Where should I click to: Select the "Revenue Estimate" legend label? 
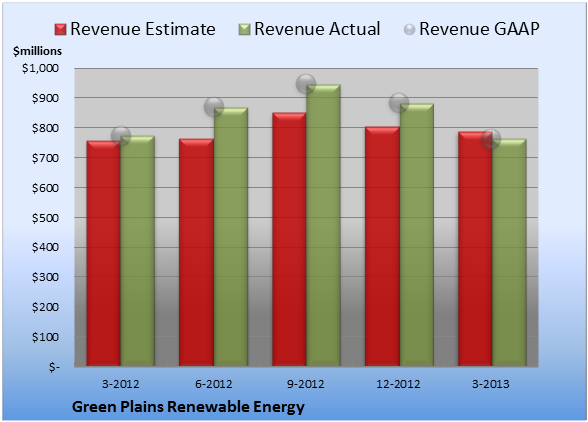143,29
